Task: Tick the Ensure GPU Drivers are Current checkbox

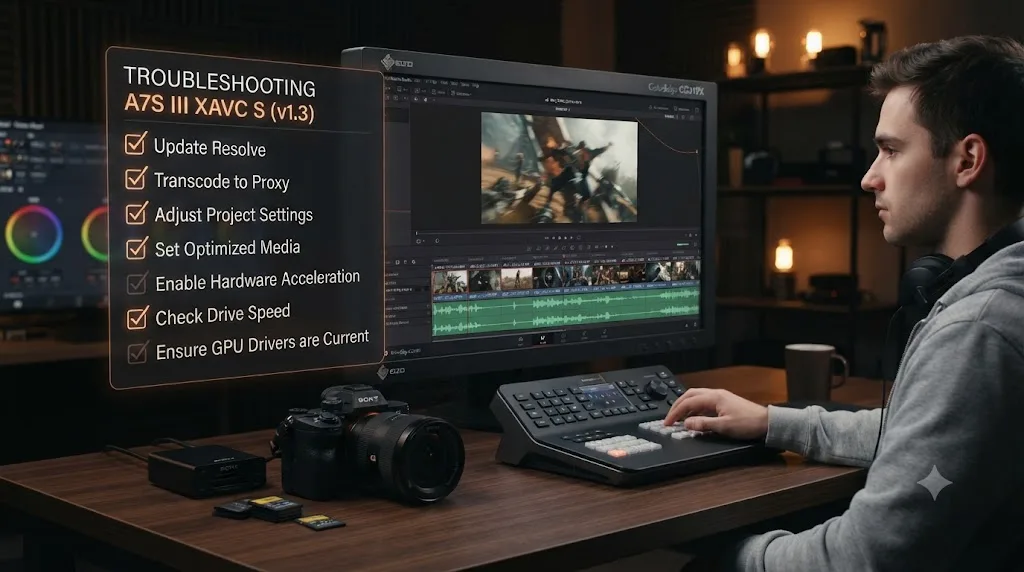Action: [138, 353]
